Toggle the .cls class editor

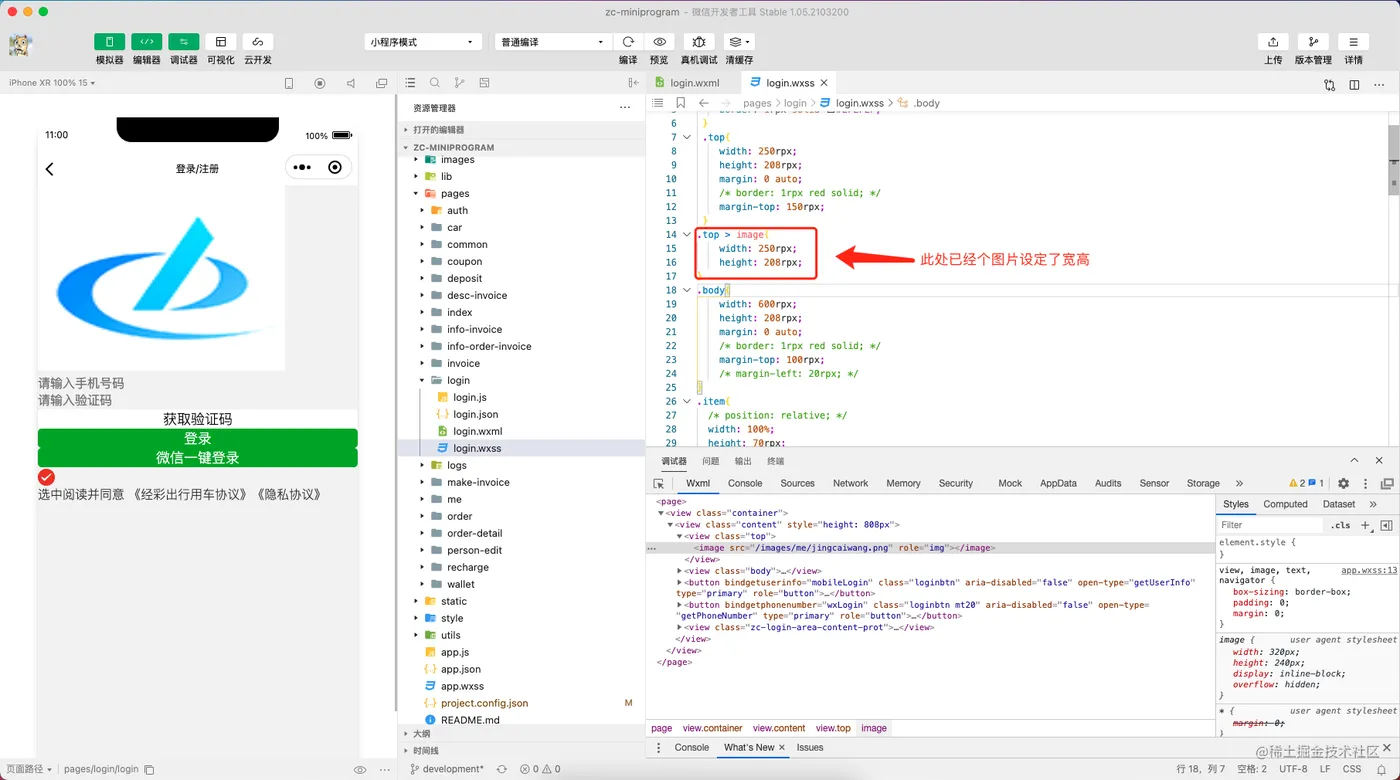1340,525
